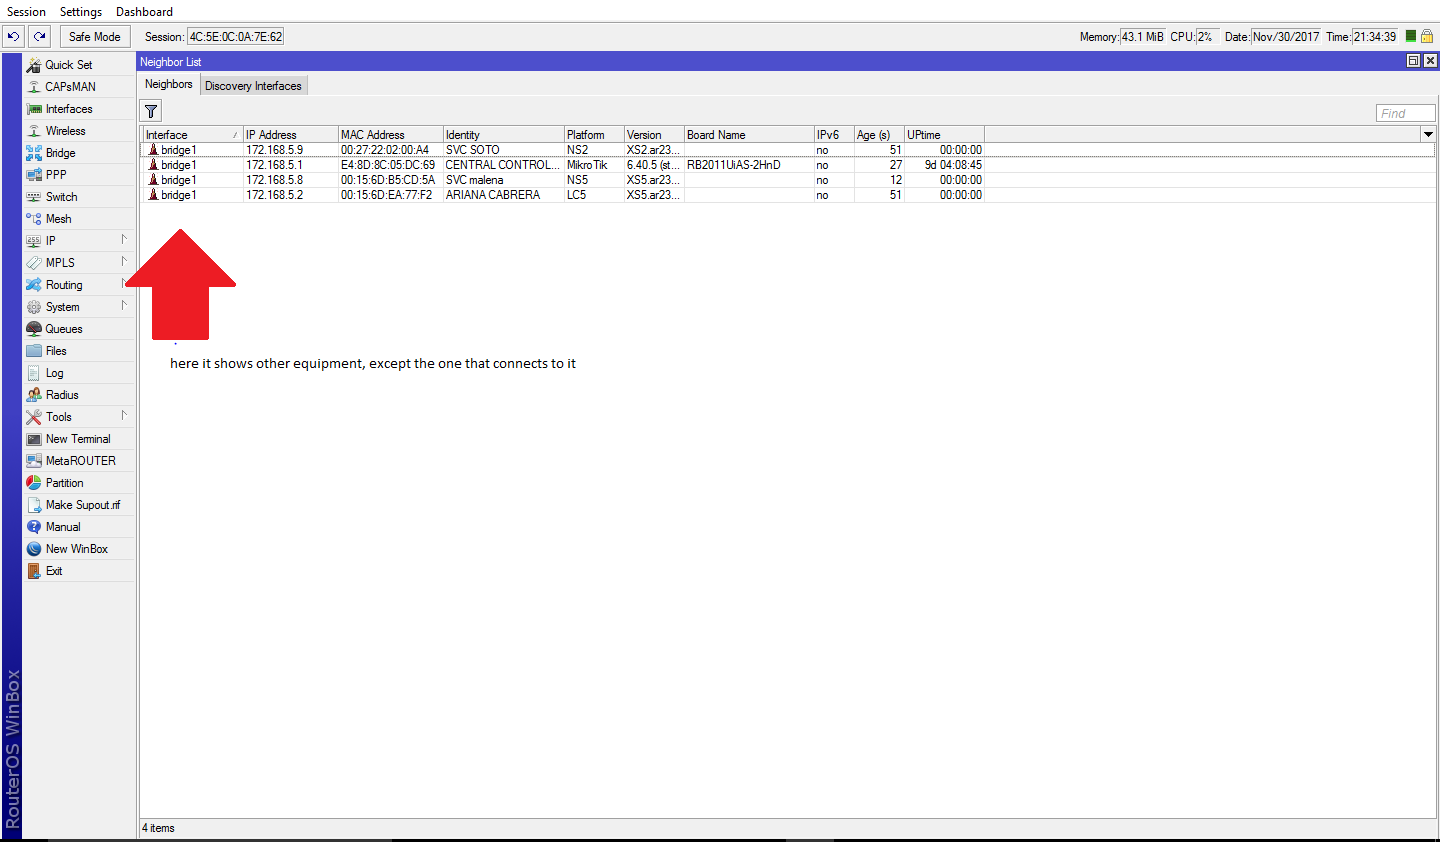Screen dimensions: 1440x842
Task: Click the System gear icon
Action: [34, 307]
